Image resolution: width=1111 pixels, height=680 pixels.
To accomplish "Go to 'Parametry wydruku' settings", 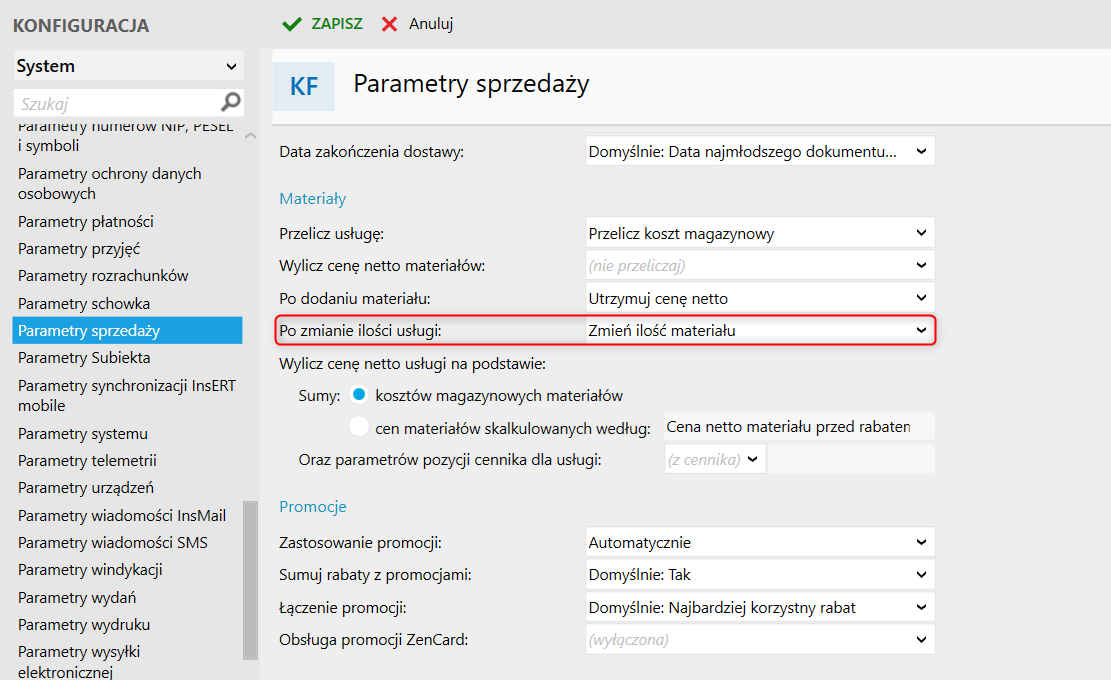I will pyautogui.click(x=84, y=625).
